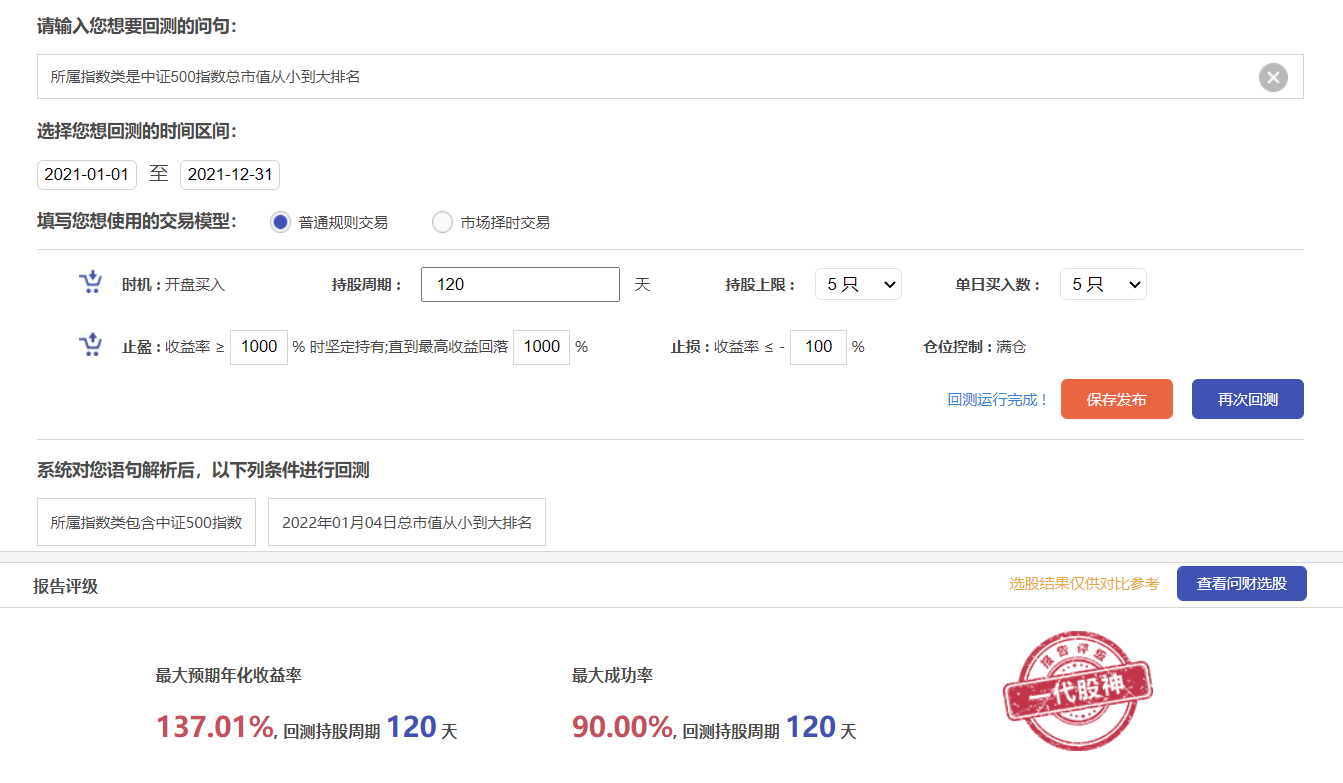Clear the backtest query text with the X icon
The image size is (1343, 783).
click(x=1272, y=77)
